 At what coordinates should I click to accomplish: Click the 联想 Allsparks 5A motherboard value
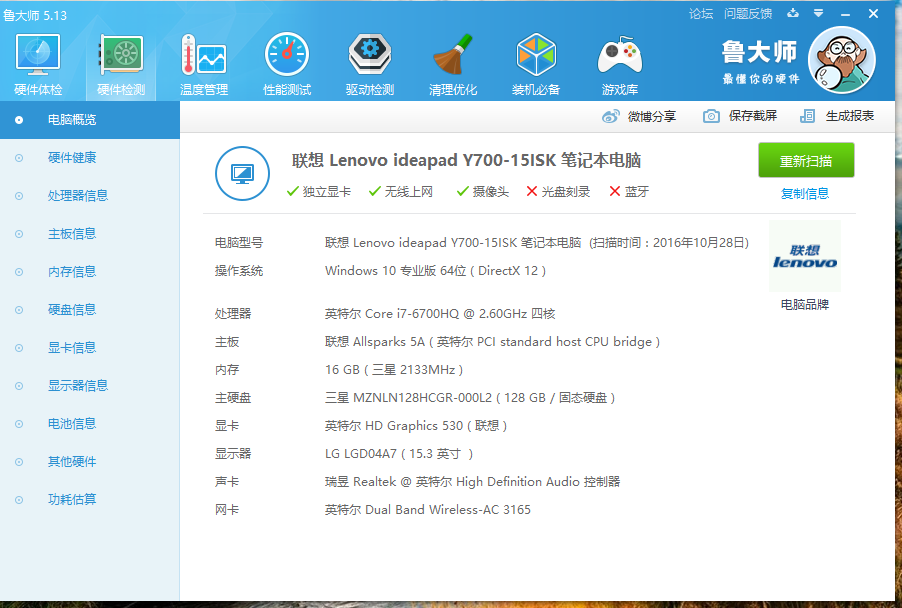pos(492,342)
